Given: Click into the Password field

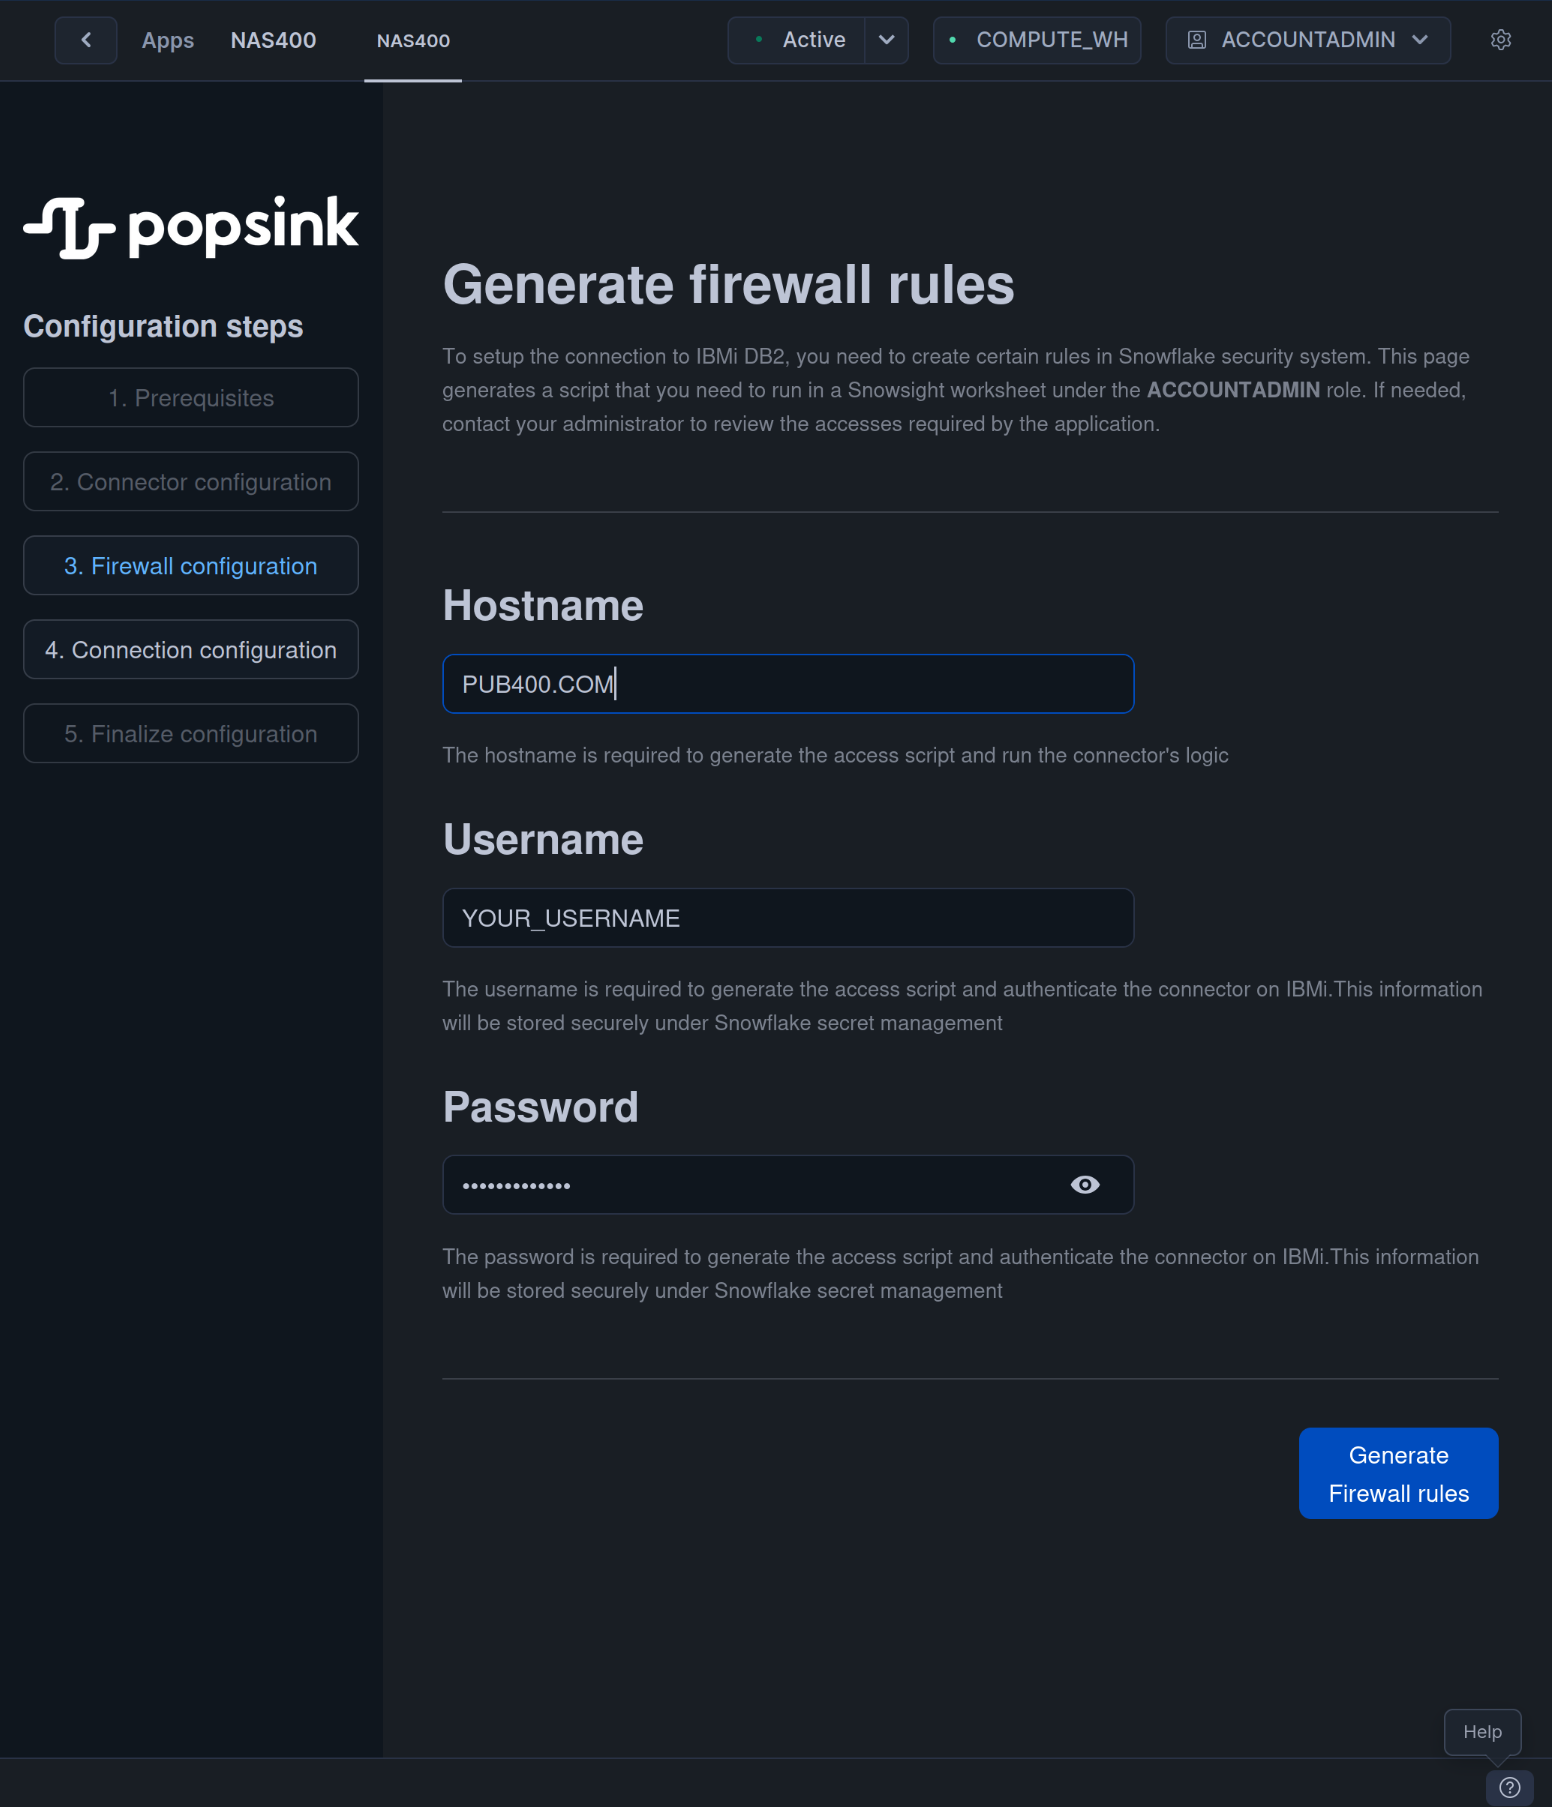Looking at the screenshot, I should point(750,1185).
